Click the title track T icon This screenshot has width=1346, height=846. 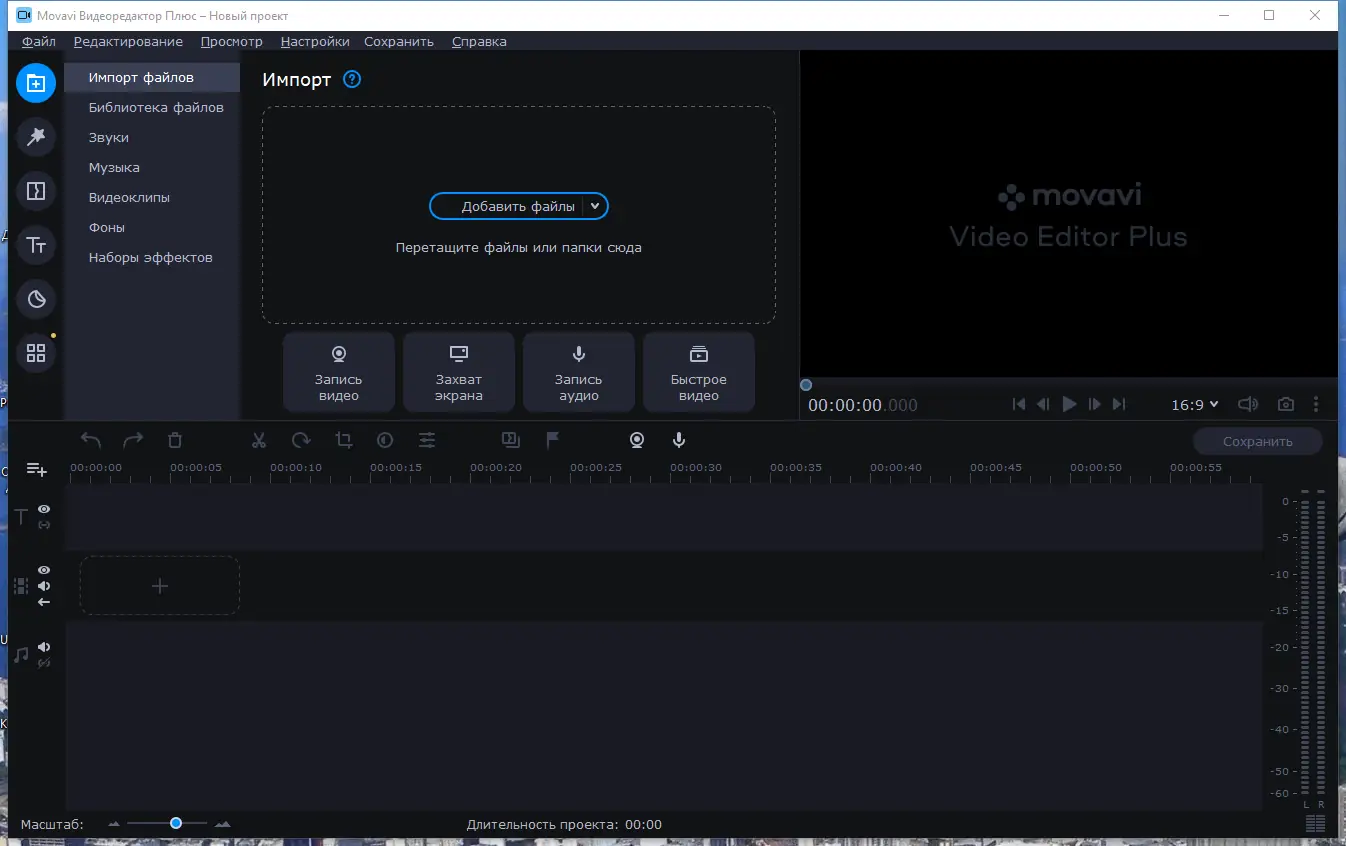21,517
